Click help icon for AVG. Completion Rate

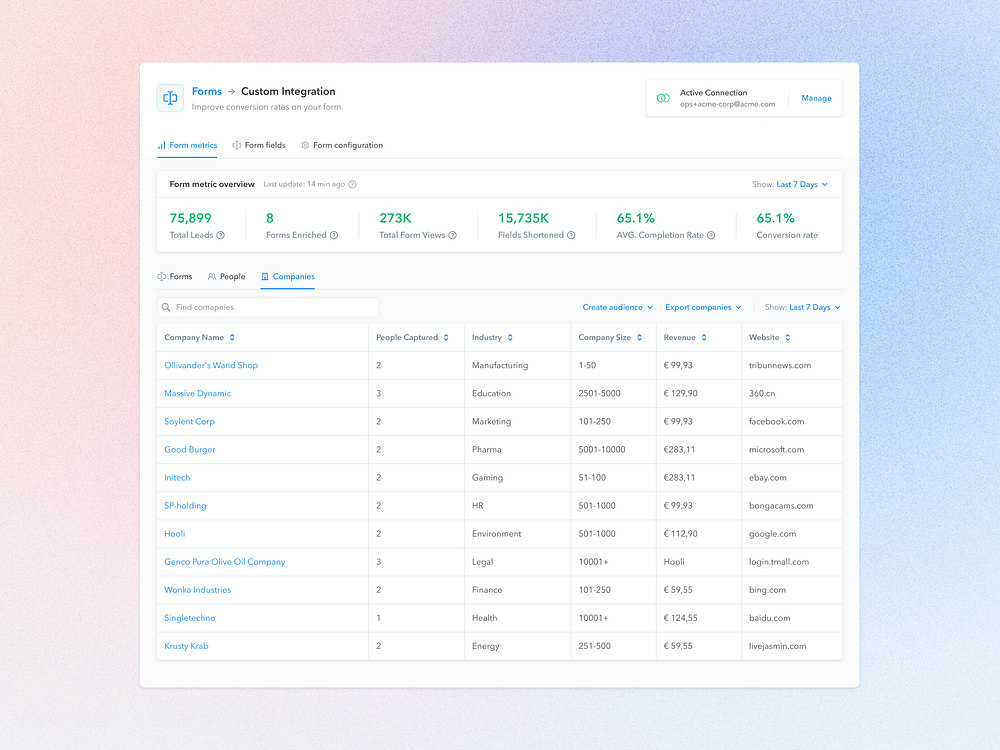[x=711, y=235]
